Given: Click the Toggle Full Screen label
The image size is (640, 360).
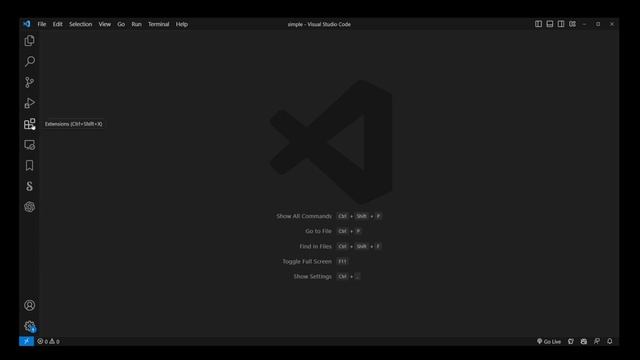Looking at the screenshot, I should (307, 261).
